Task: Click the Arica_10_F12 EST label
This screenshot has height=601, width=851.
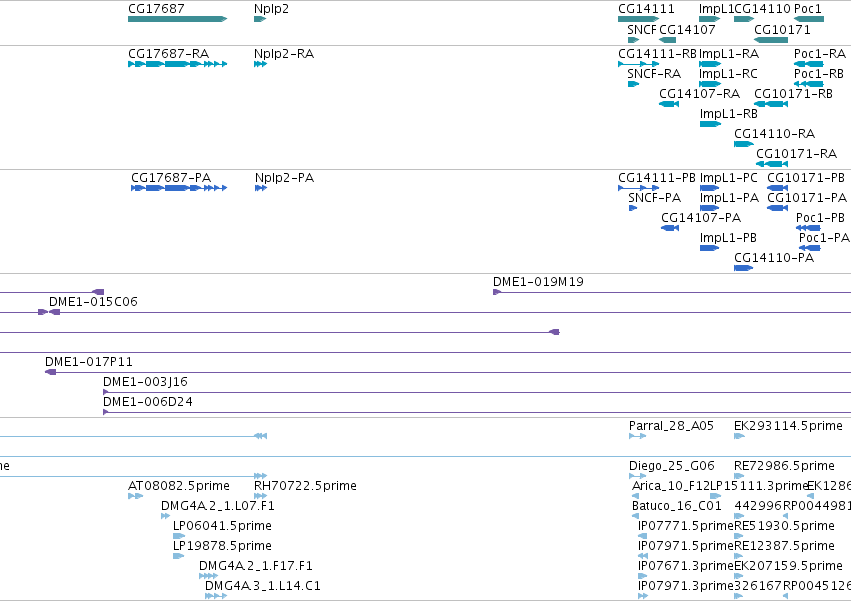Action: tap(671, 486)
